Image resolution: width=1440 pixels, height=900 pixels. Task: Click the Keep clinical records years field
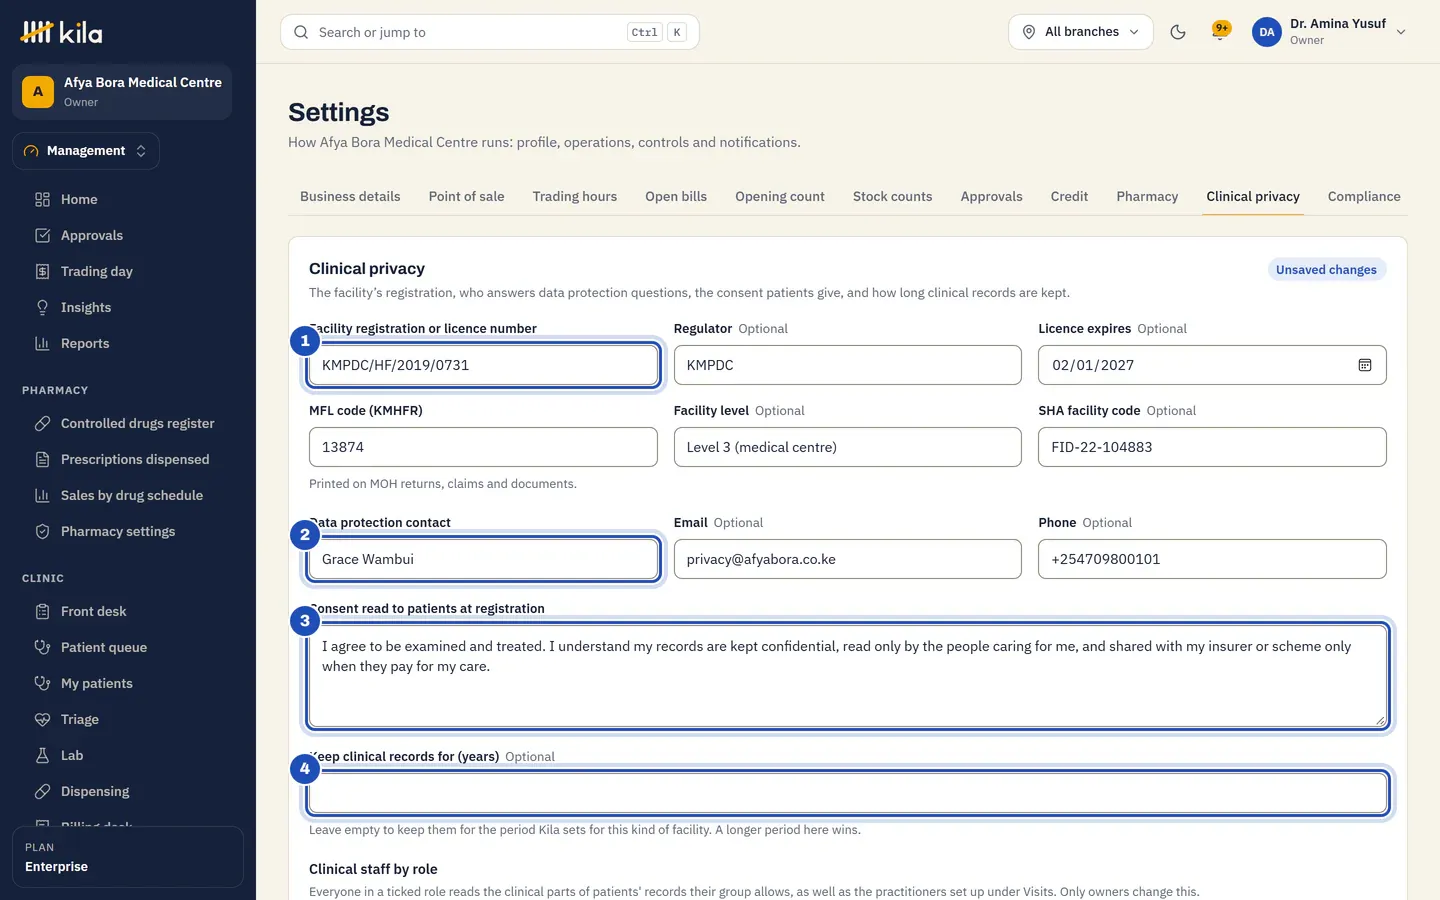pos(848,793)
